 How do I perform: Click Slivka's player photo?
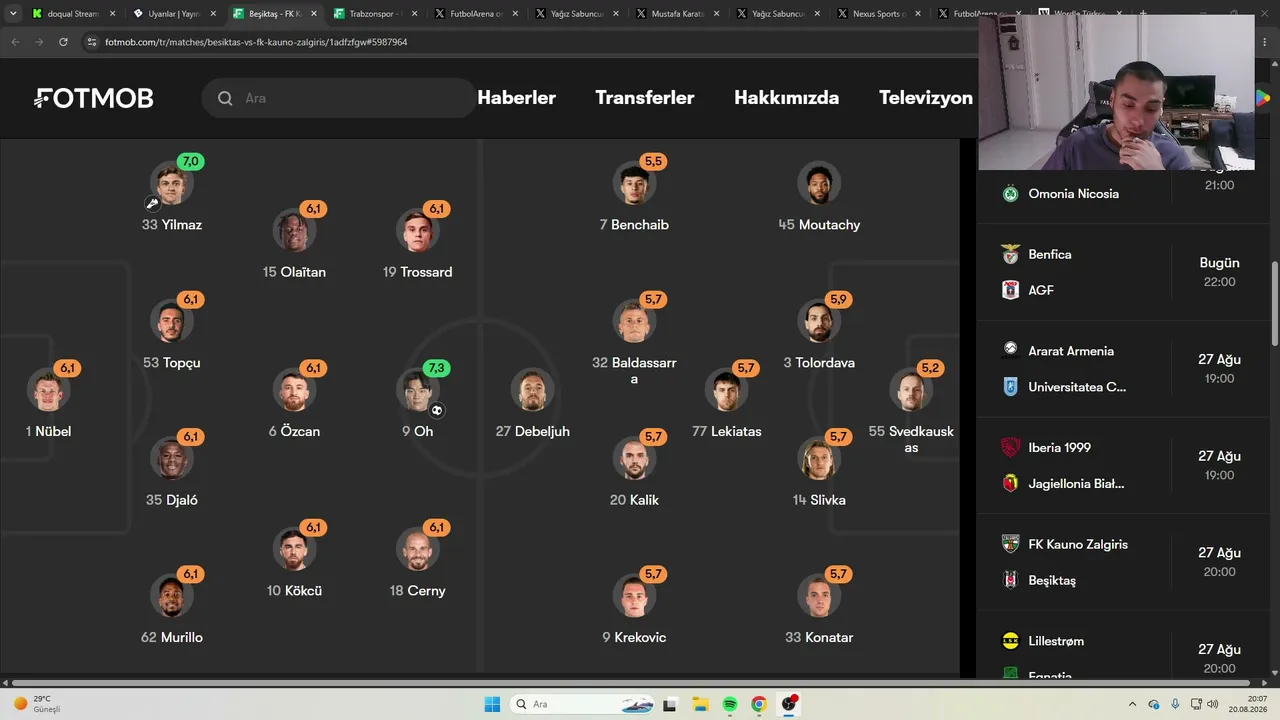tap(819, 459)
